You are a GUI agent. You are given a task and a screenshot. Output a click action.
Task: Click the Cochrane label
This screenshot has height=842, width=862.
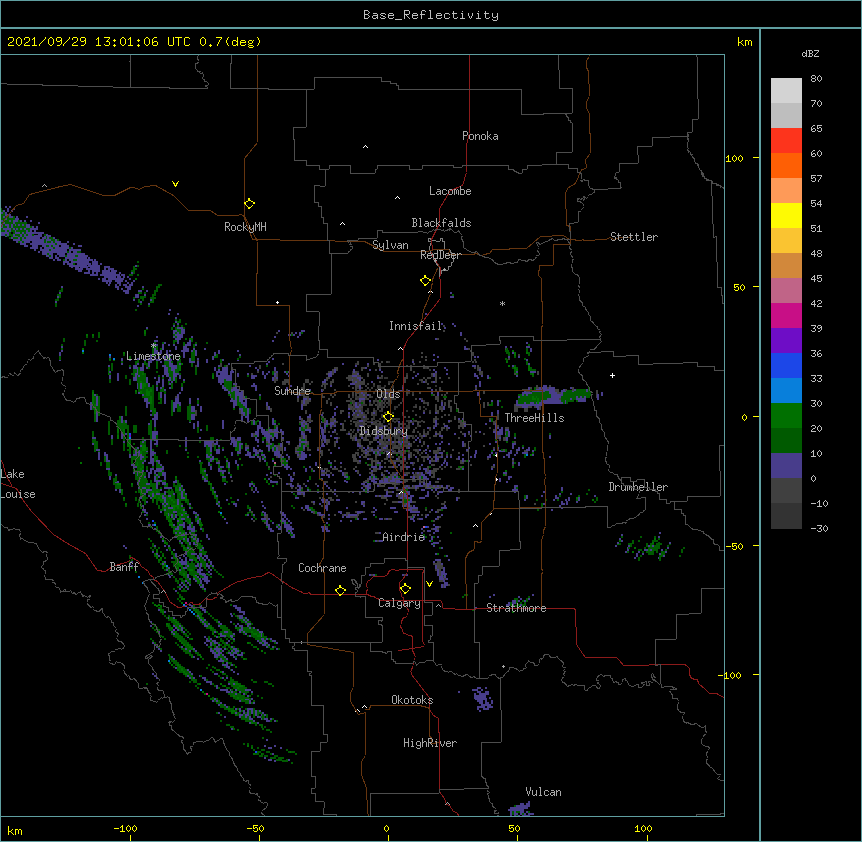pyautogui.click(x=322, y=568)
